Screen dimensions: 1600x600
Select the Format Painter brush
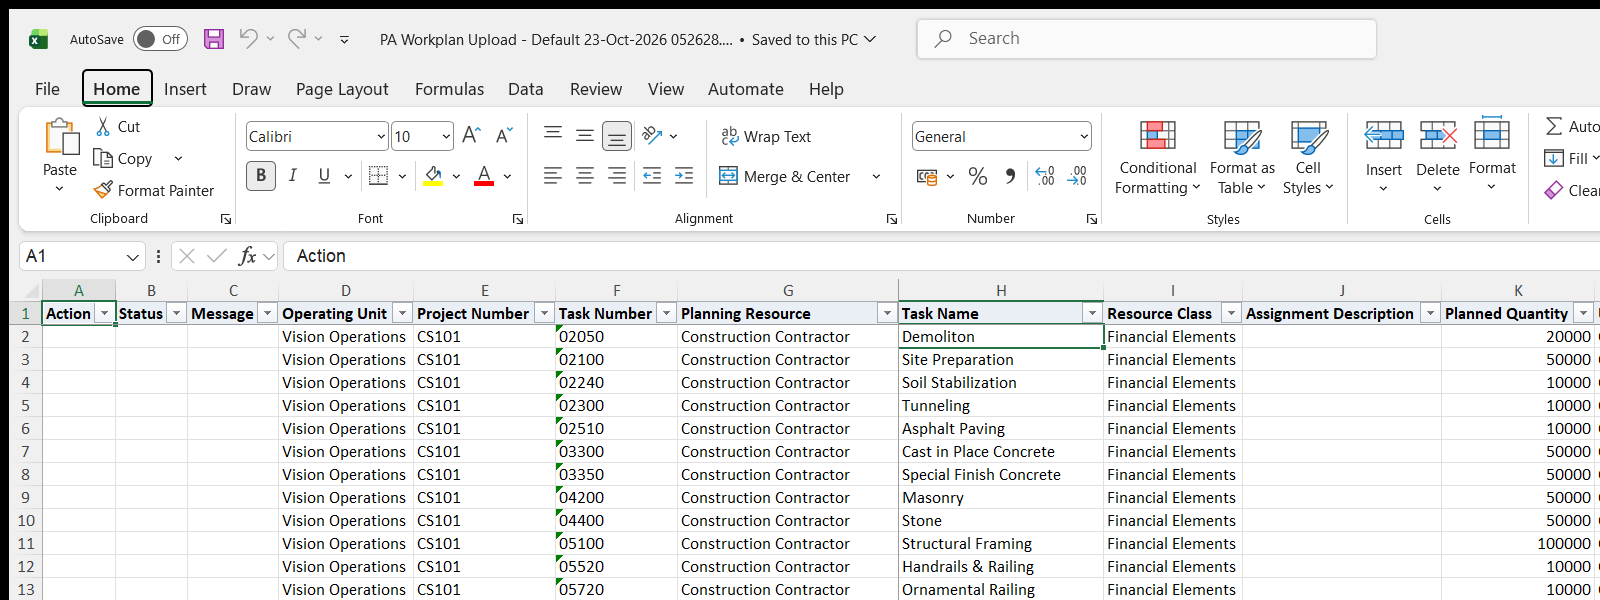pyautogui.click(x=103, y=189)
